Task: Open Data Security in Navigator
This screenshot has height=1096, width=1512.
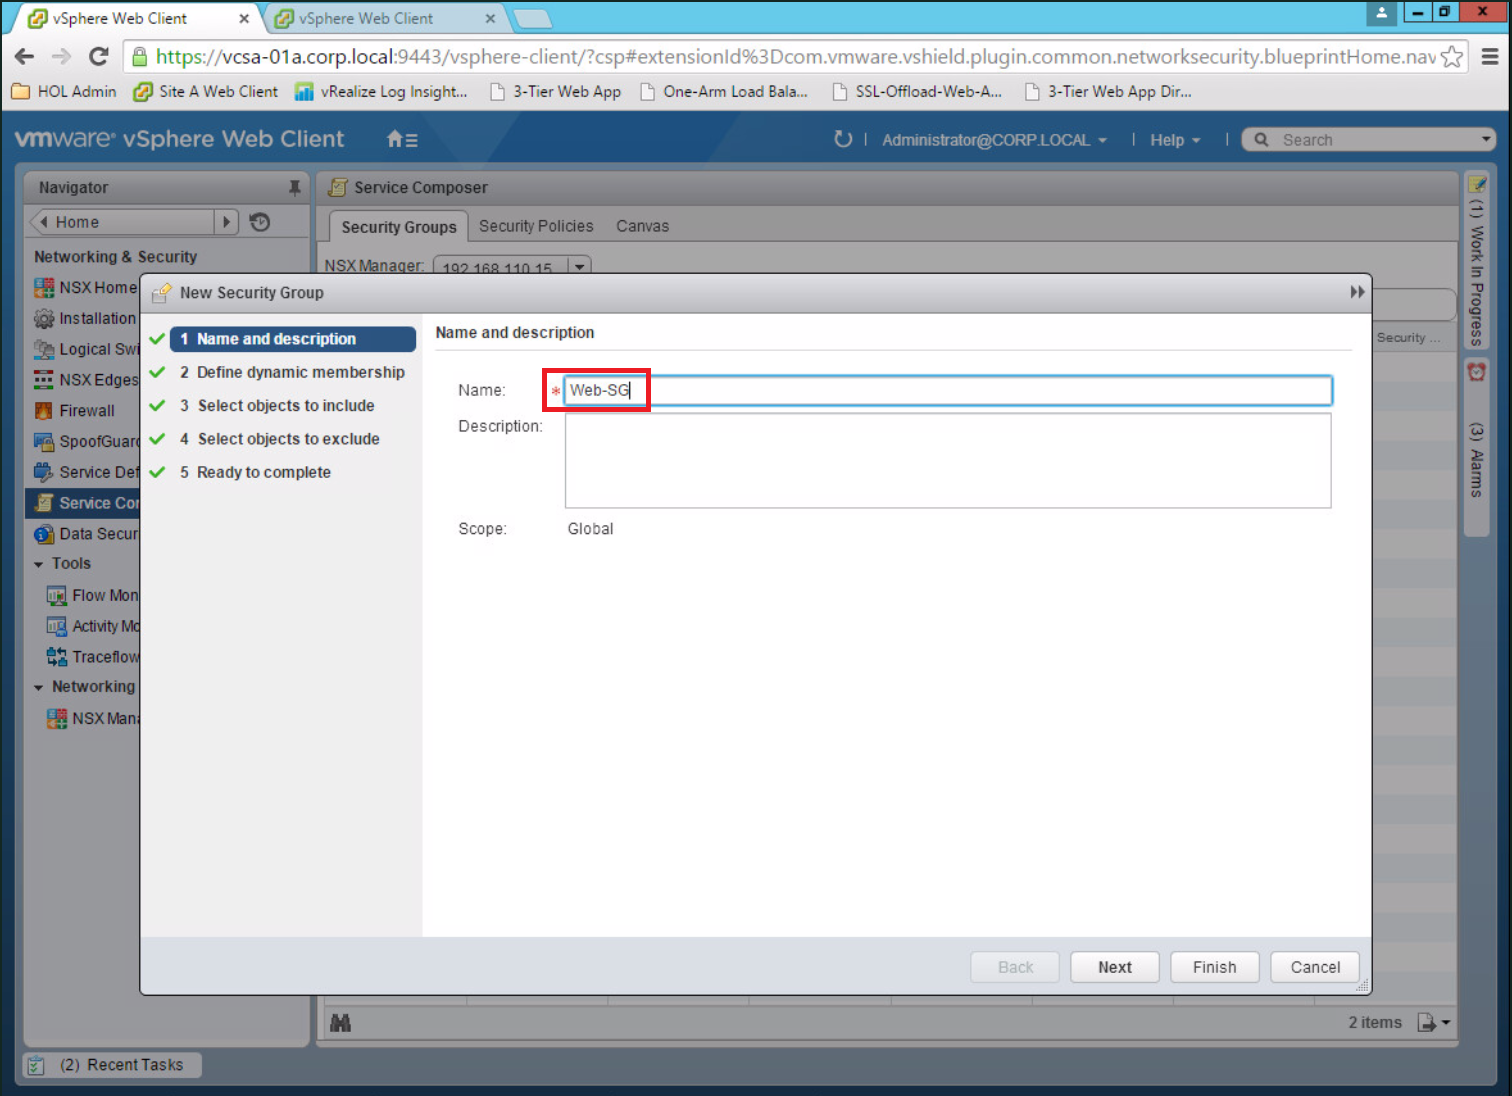Action: (x=85, y=534)
